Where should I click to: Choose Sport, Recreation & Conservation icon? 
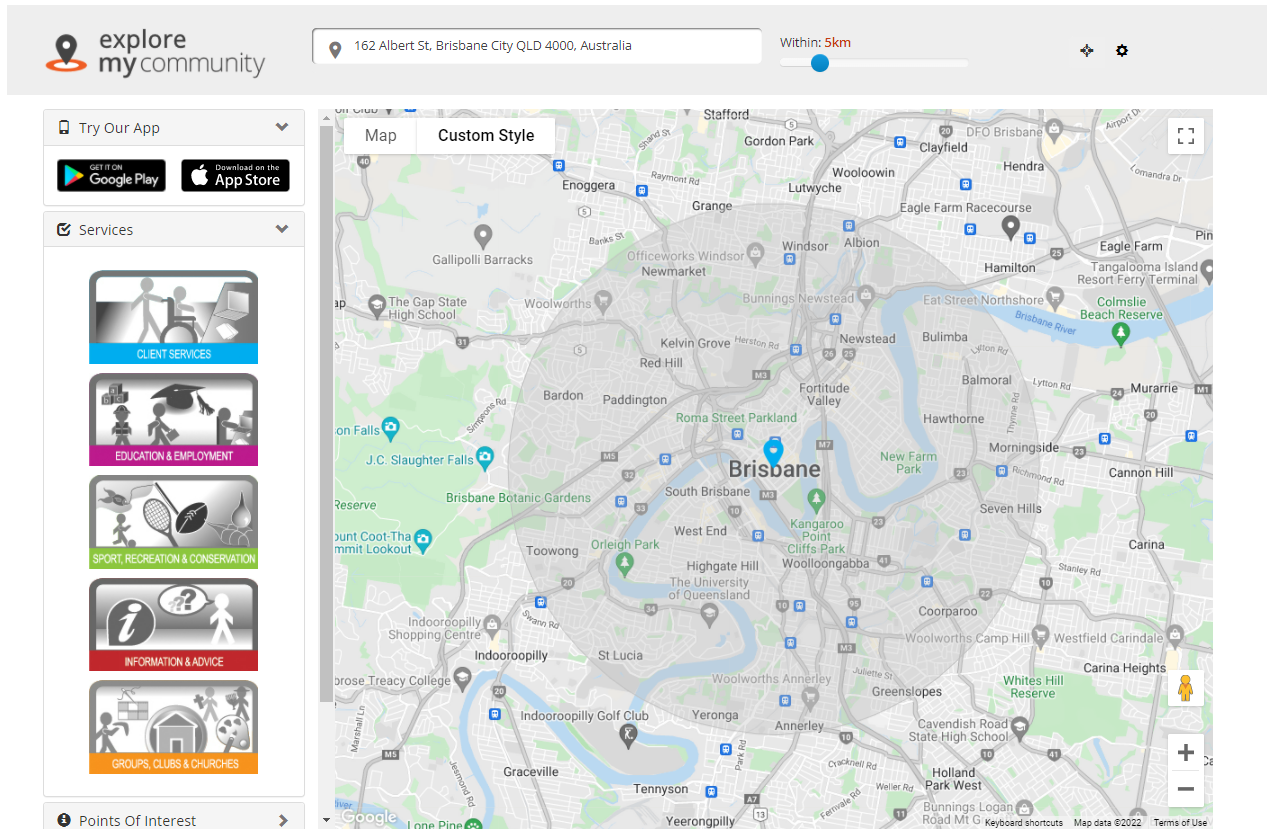pyautogui.click(x=173, y=522)
